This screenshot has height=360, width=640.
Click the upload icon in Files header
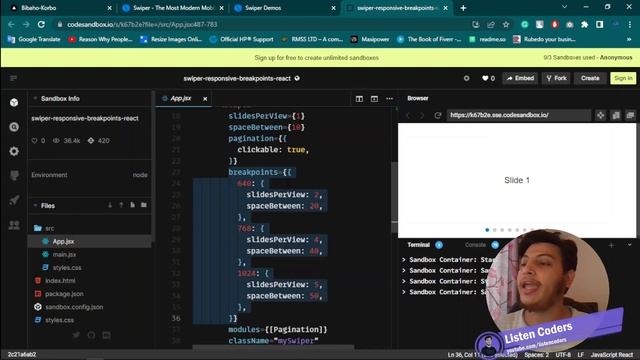pos(121,205)
